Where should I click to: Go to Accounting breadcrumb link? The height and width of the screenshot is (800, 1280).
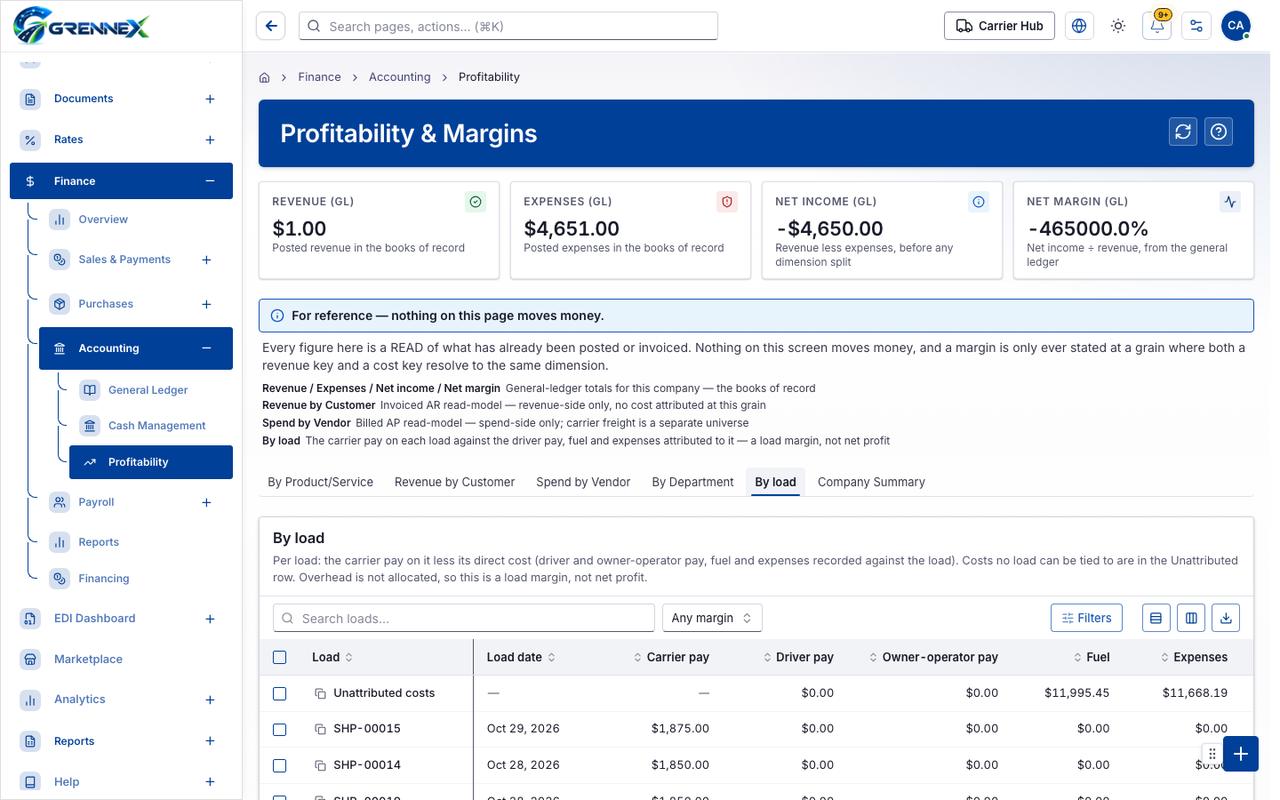click(x=400, y=77)
